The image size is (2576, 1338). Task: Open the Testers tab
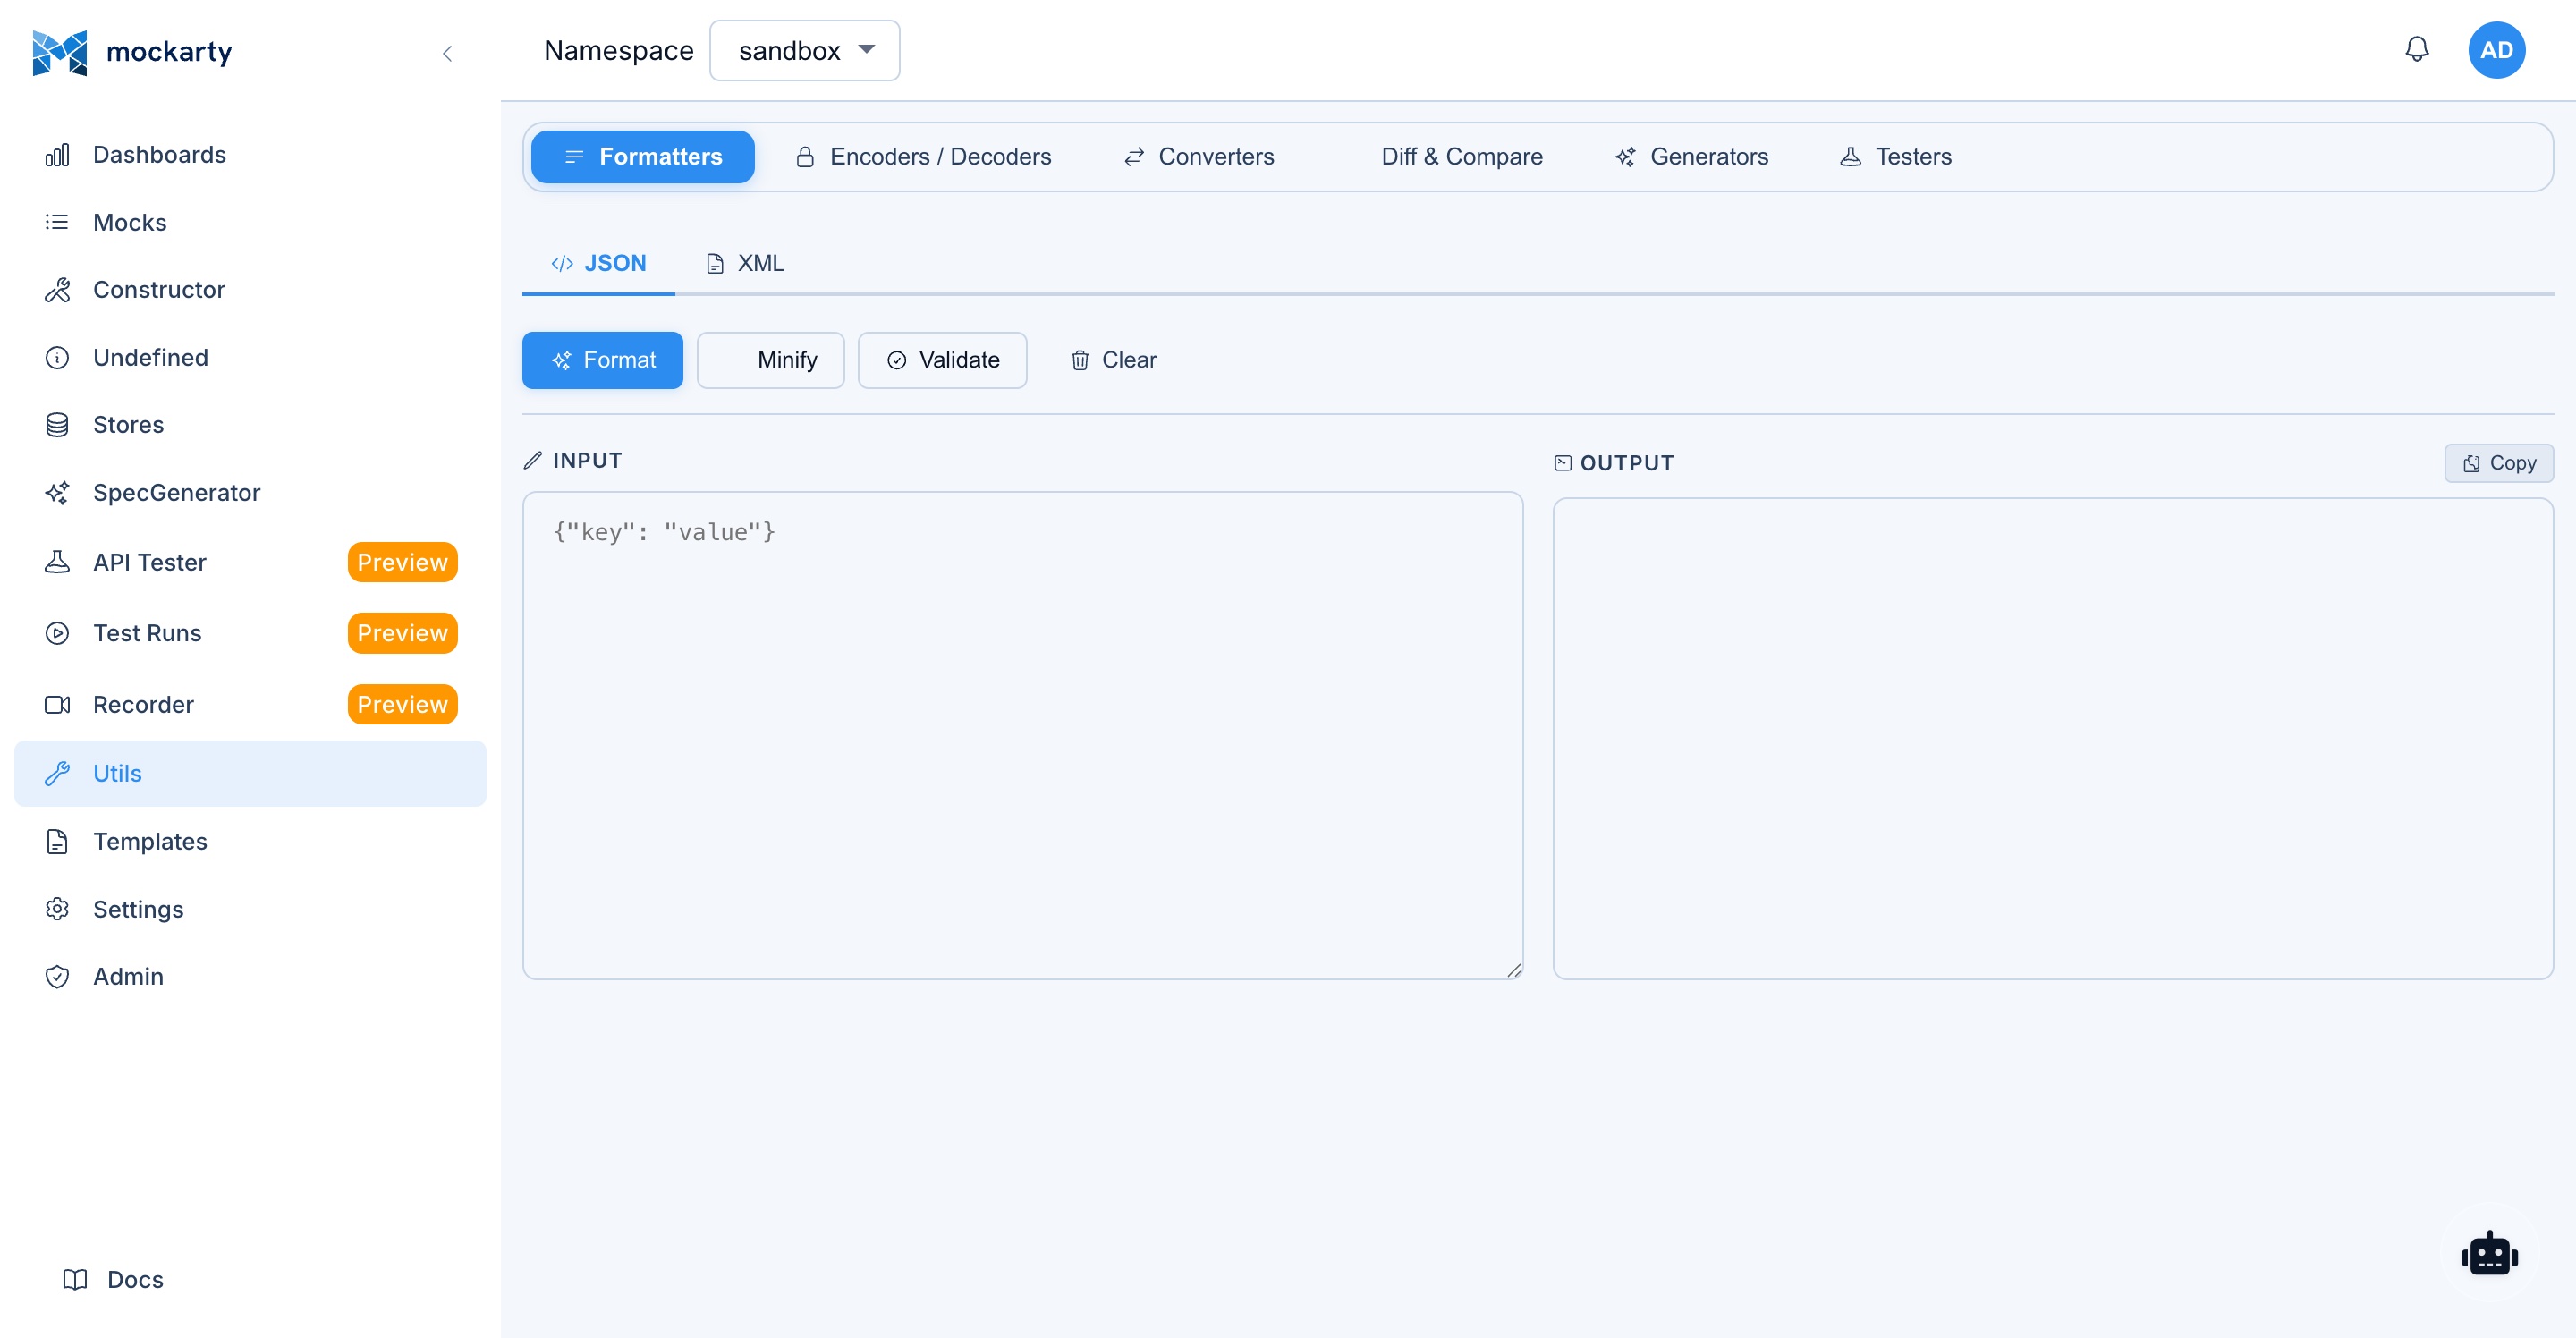(1896, 157)
